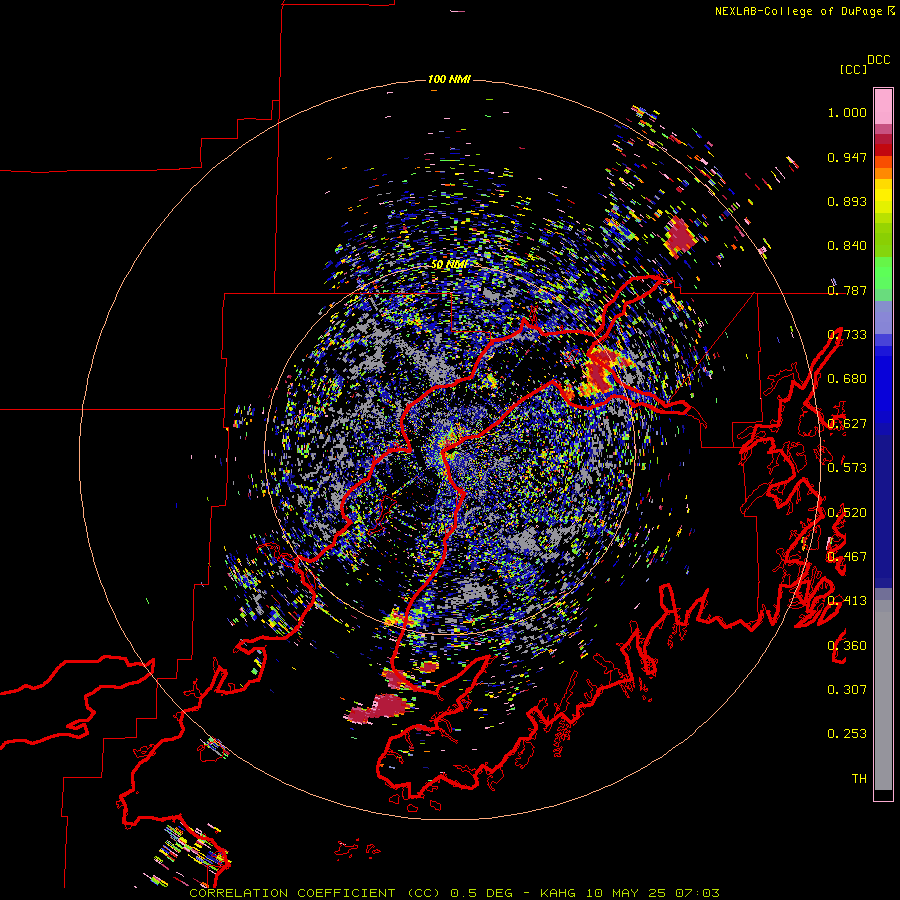The height and width of the screenshot is (900, 900).
Task: Select the 0.733 scale value
Action: click(x=847, y=335)
